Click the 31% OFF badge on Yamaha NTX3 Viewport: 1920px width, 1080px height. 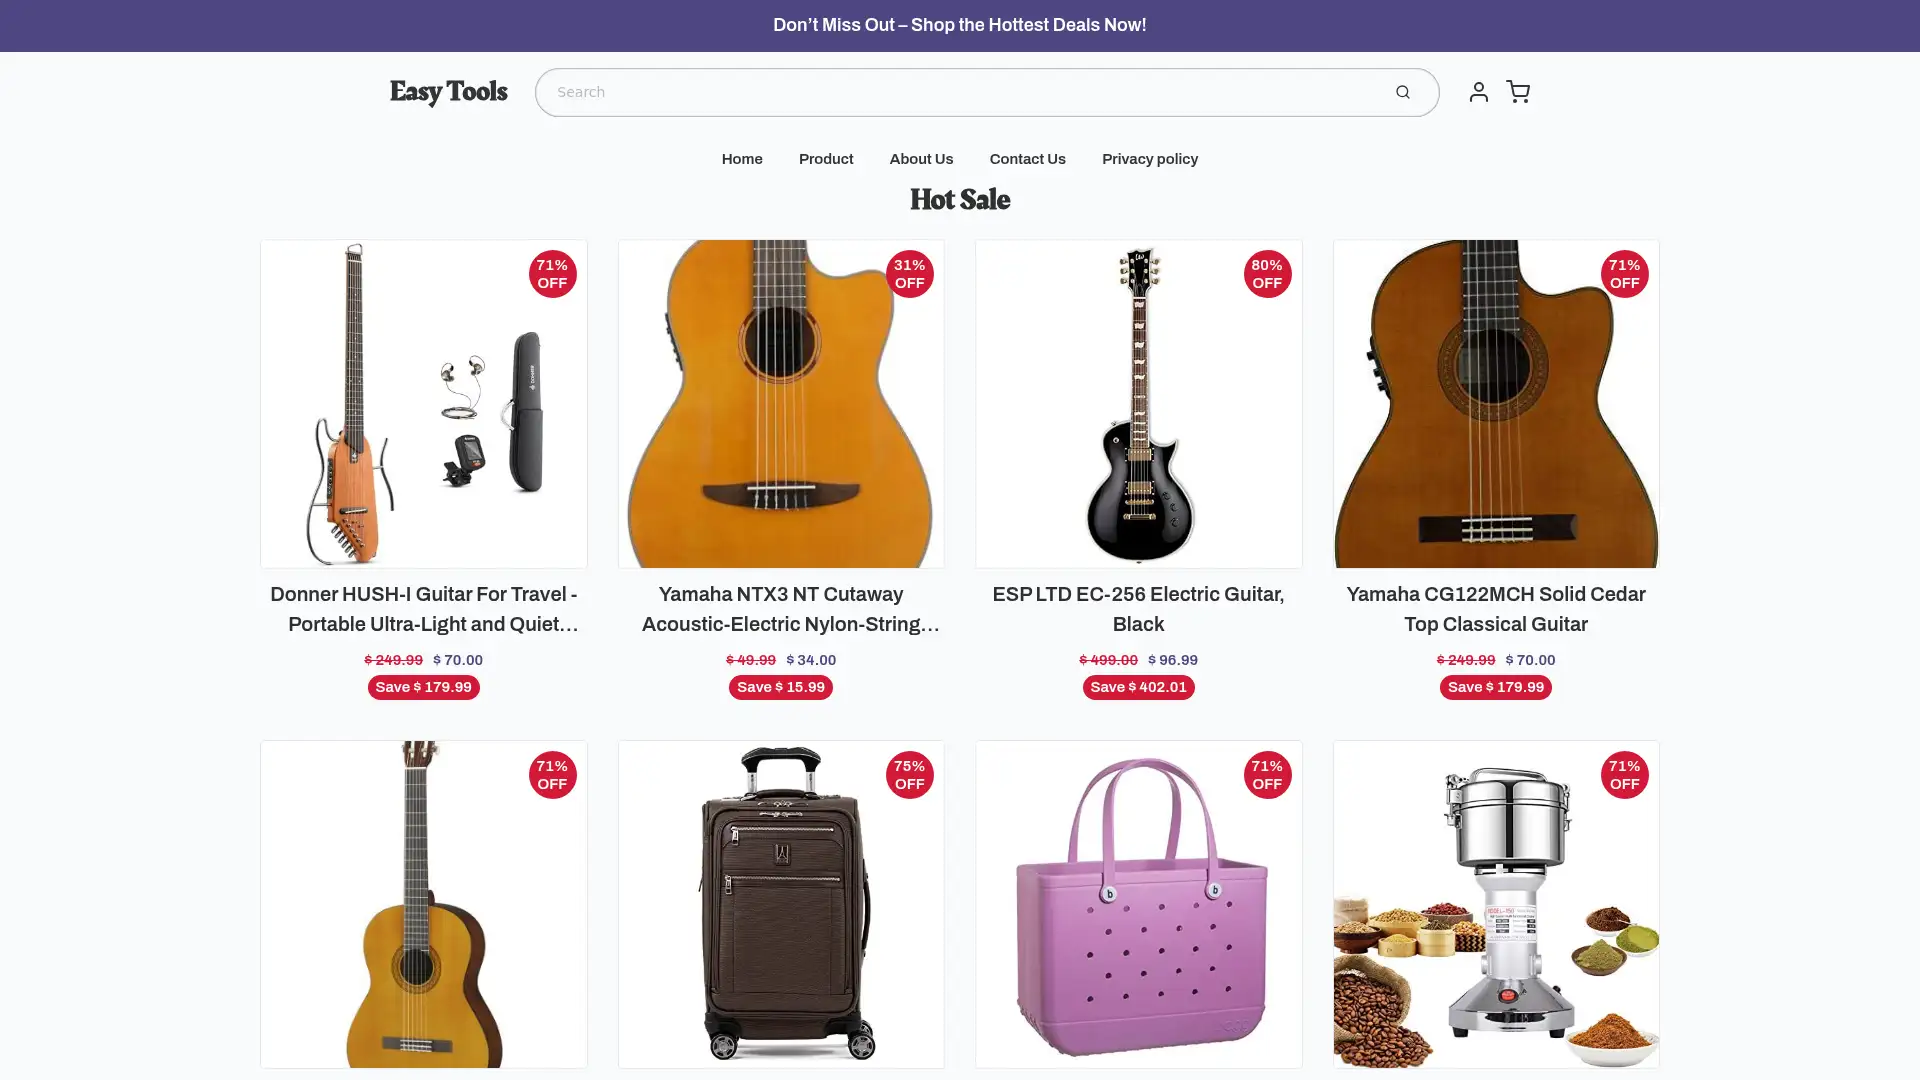[x=909, y=274]
